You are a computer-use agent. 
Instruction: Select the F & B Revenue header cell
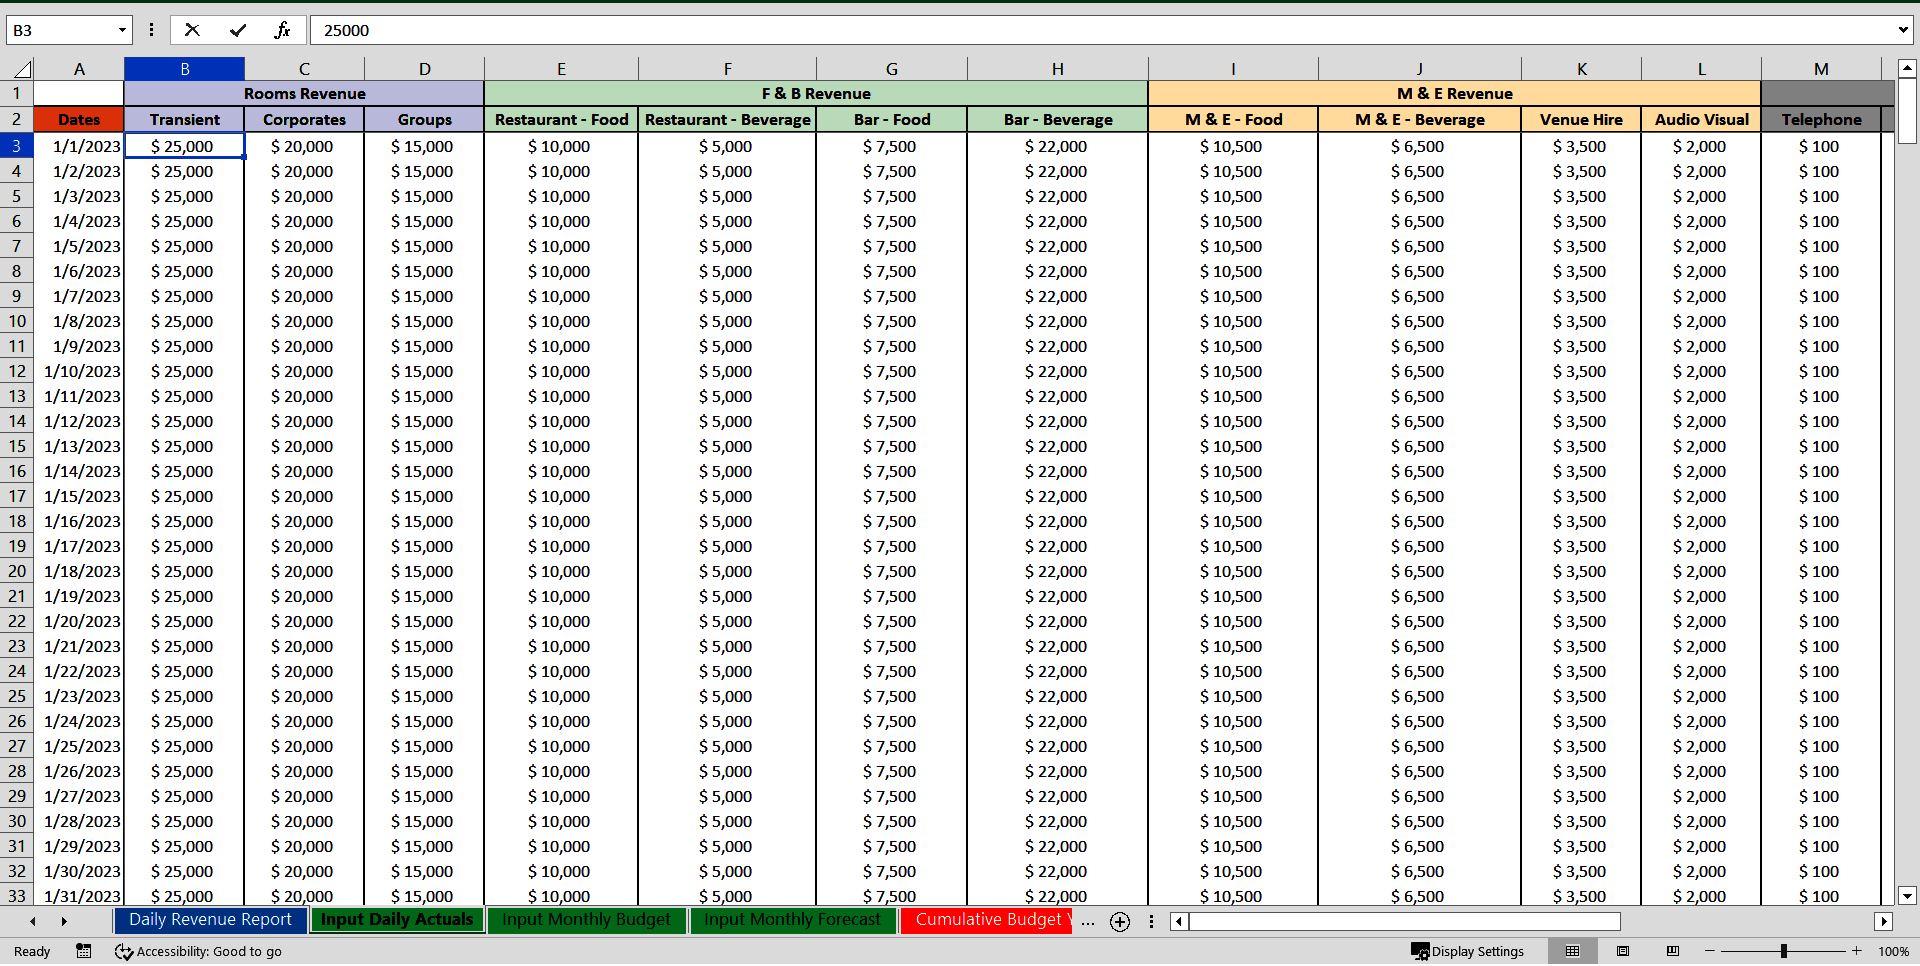[x=816, y=93]
